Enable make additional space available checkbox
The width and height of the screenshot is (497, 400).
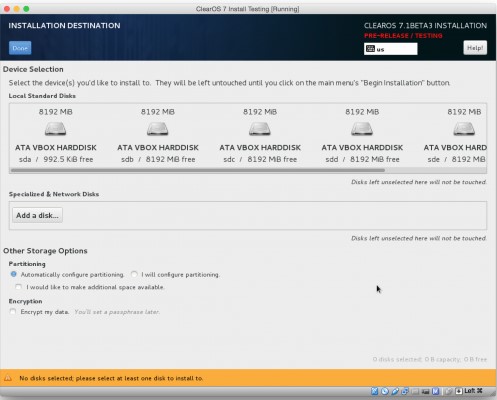point(18,287)
